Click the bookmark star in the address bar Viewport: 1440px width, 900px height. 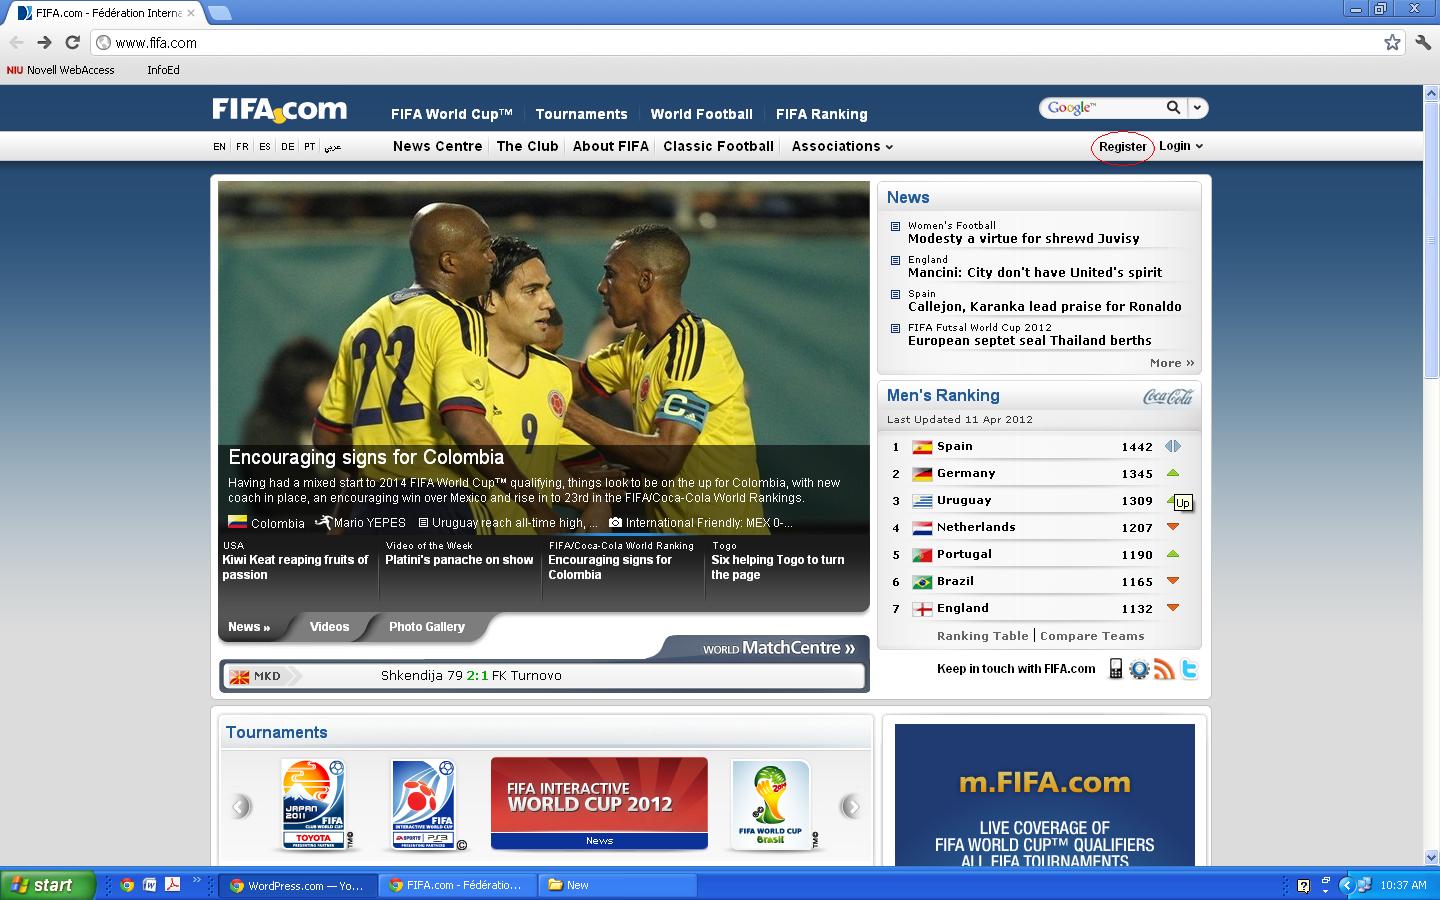point(1392,43)
